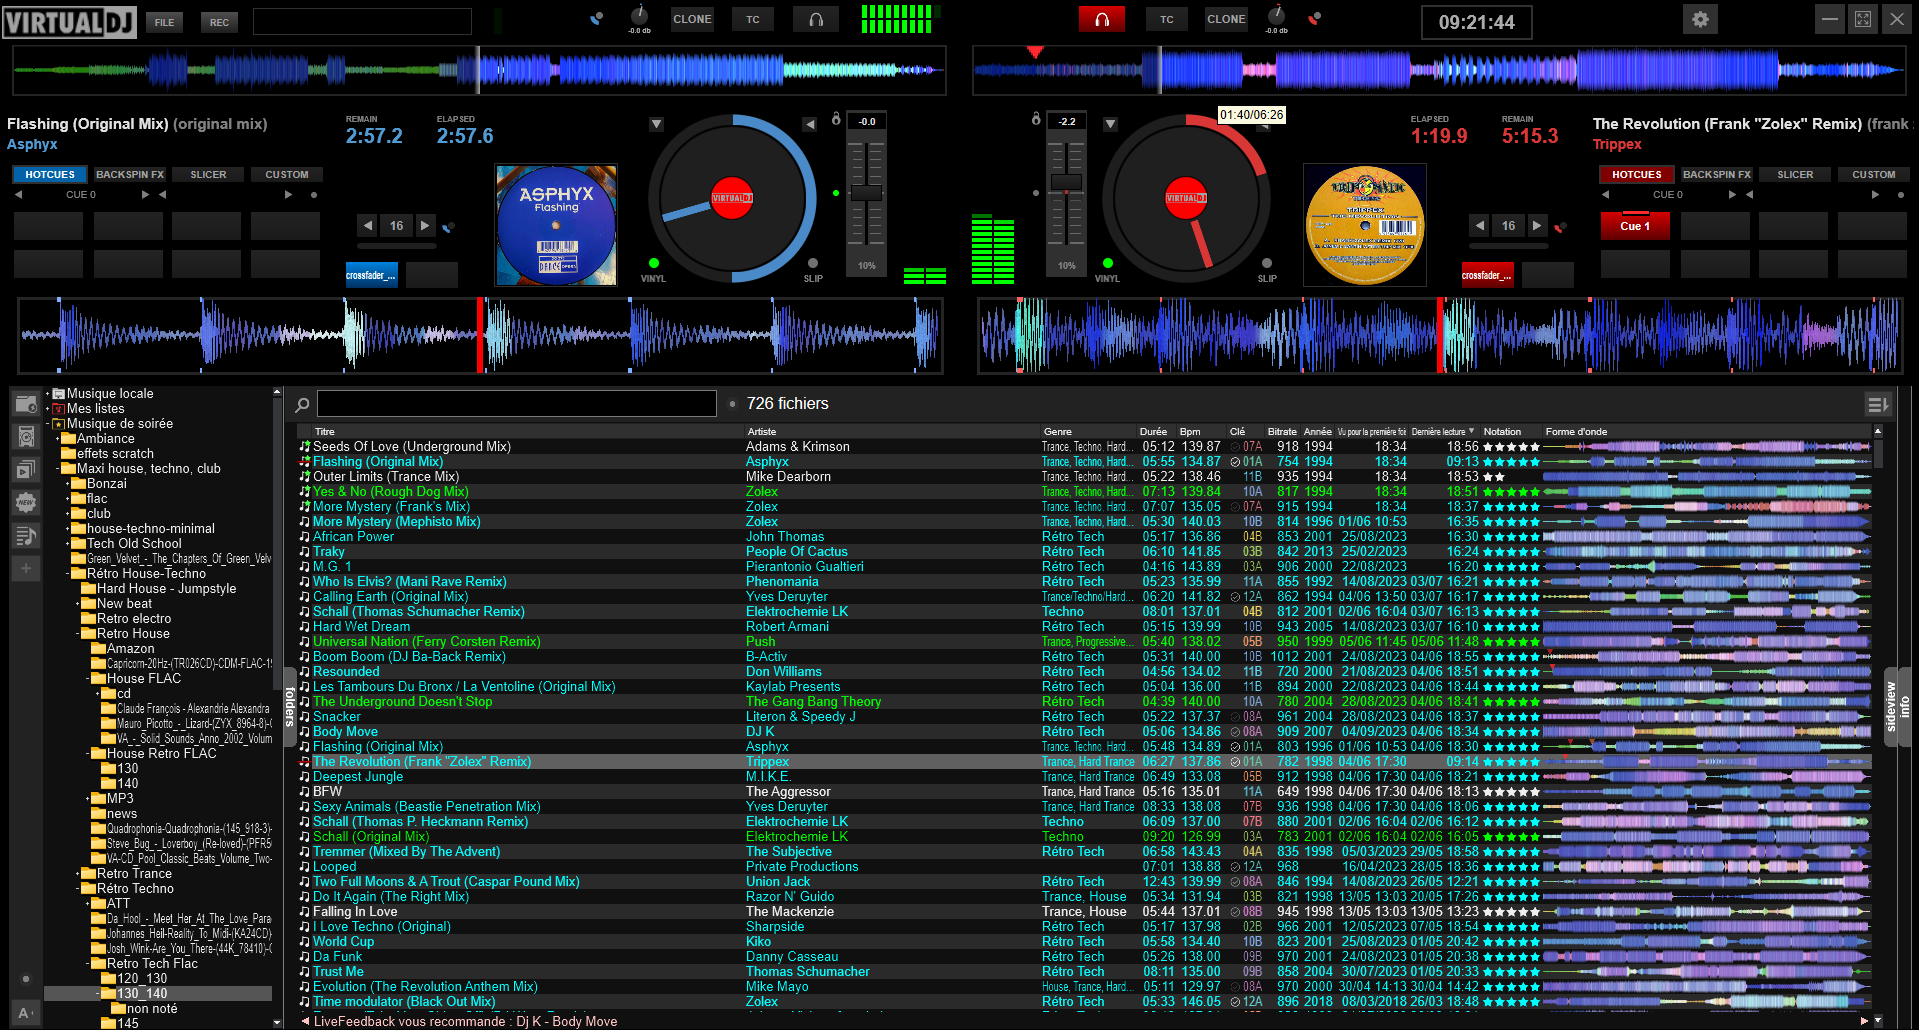Image resolution: width=1919 pixels, height=1030 pixels.
Task: Open the automix playlist sidebar icon
Action: click(26, 469)
